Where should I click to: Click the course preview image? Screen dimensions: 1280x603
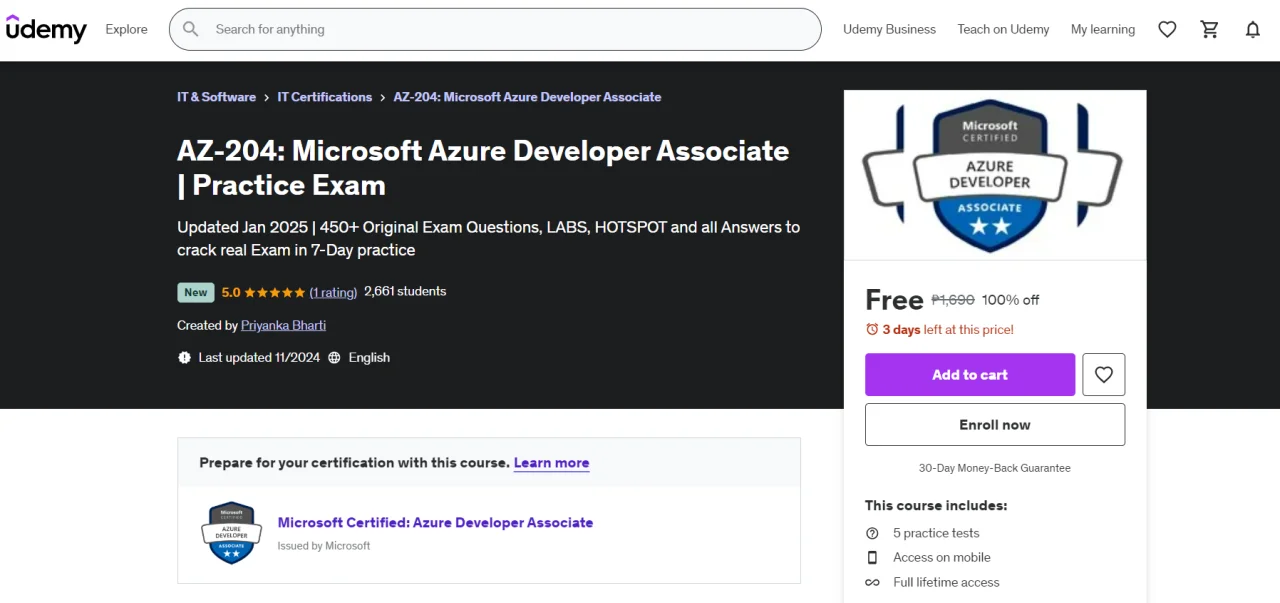coord(995,175)
